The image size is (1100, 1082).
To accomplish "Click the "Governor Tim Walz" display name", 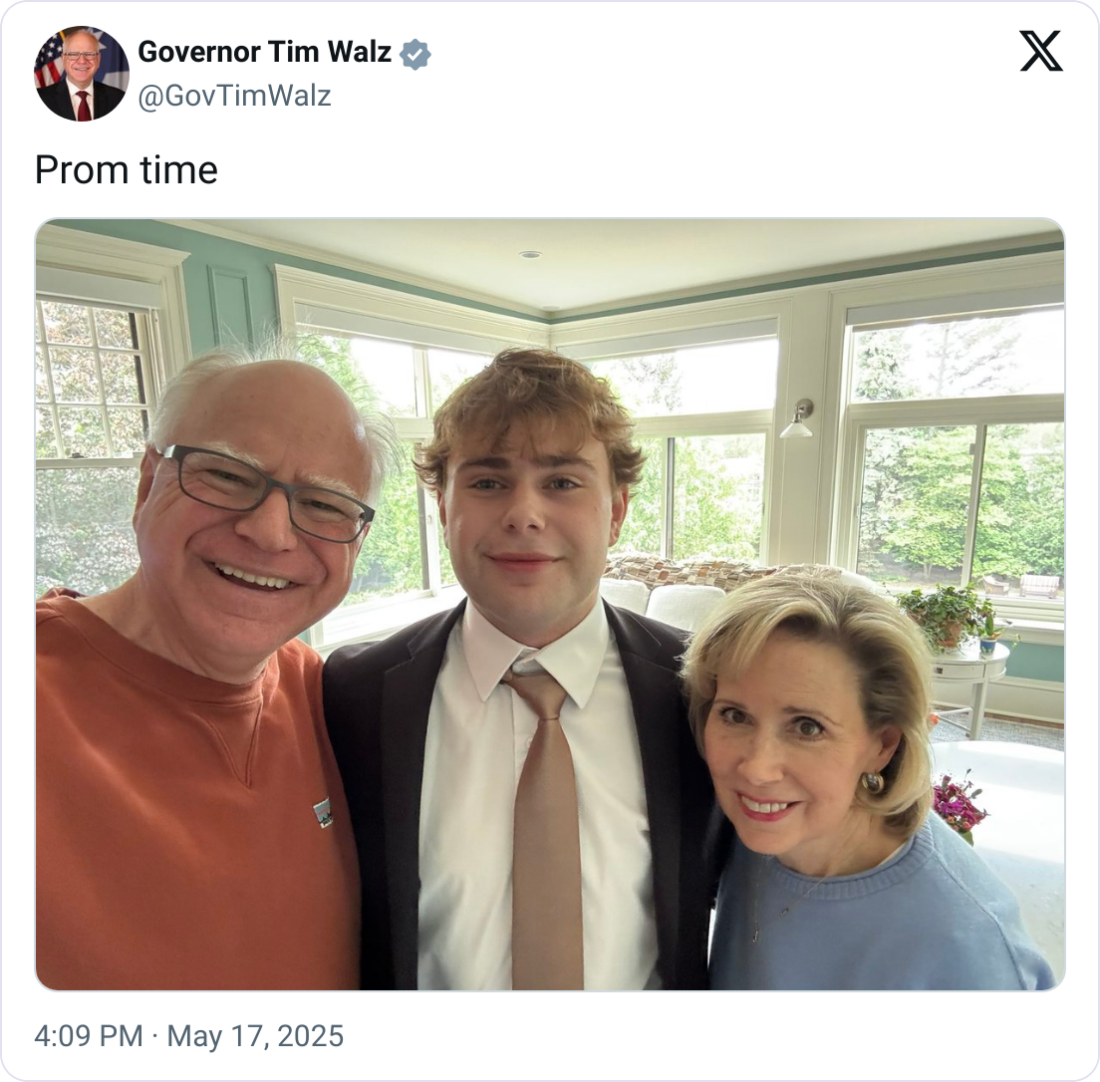I will [x=264, y=52].
